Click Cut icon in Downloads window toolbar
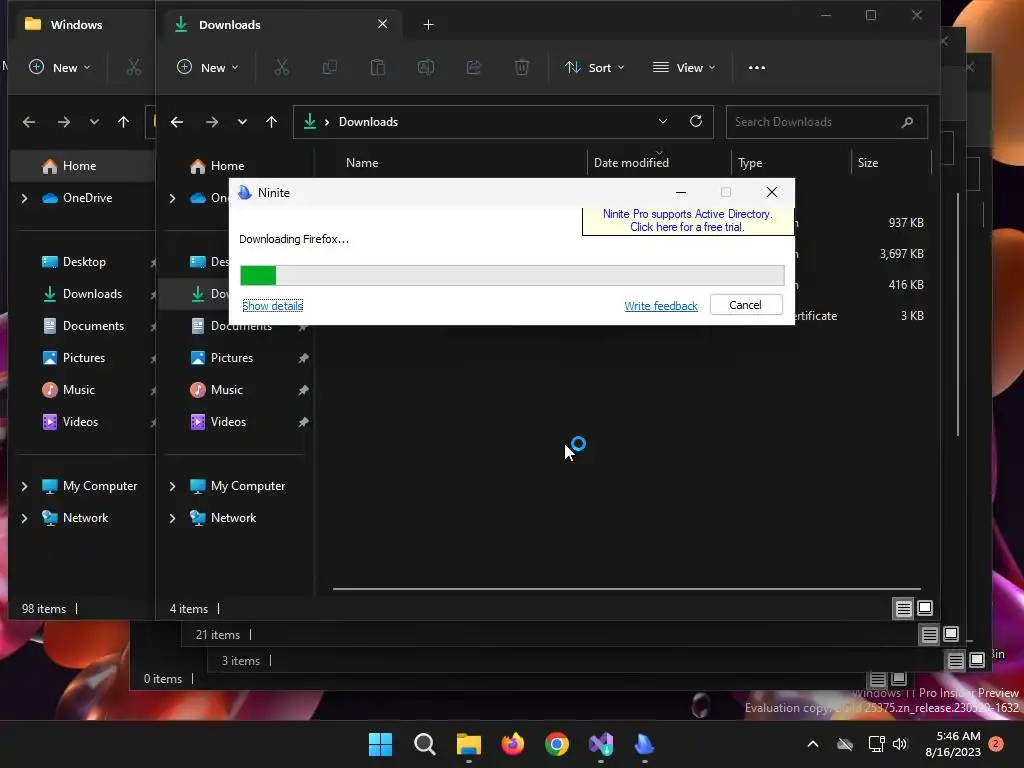1024x768 pixels. coord(281,67)
